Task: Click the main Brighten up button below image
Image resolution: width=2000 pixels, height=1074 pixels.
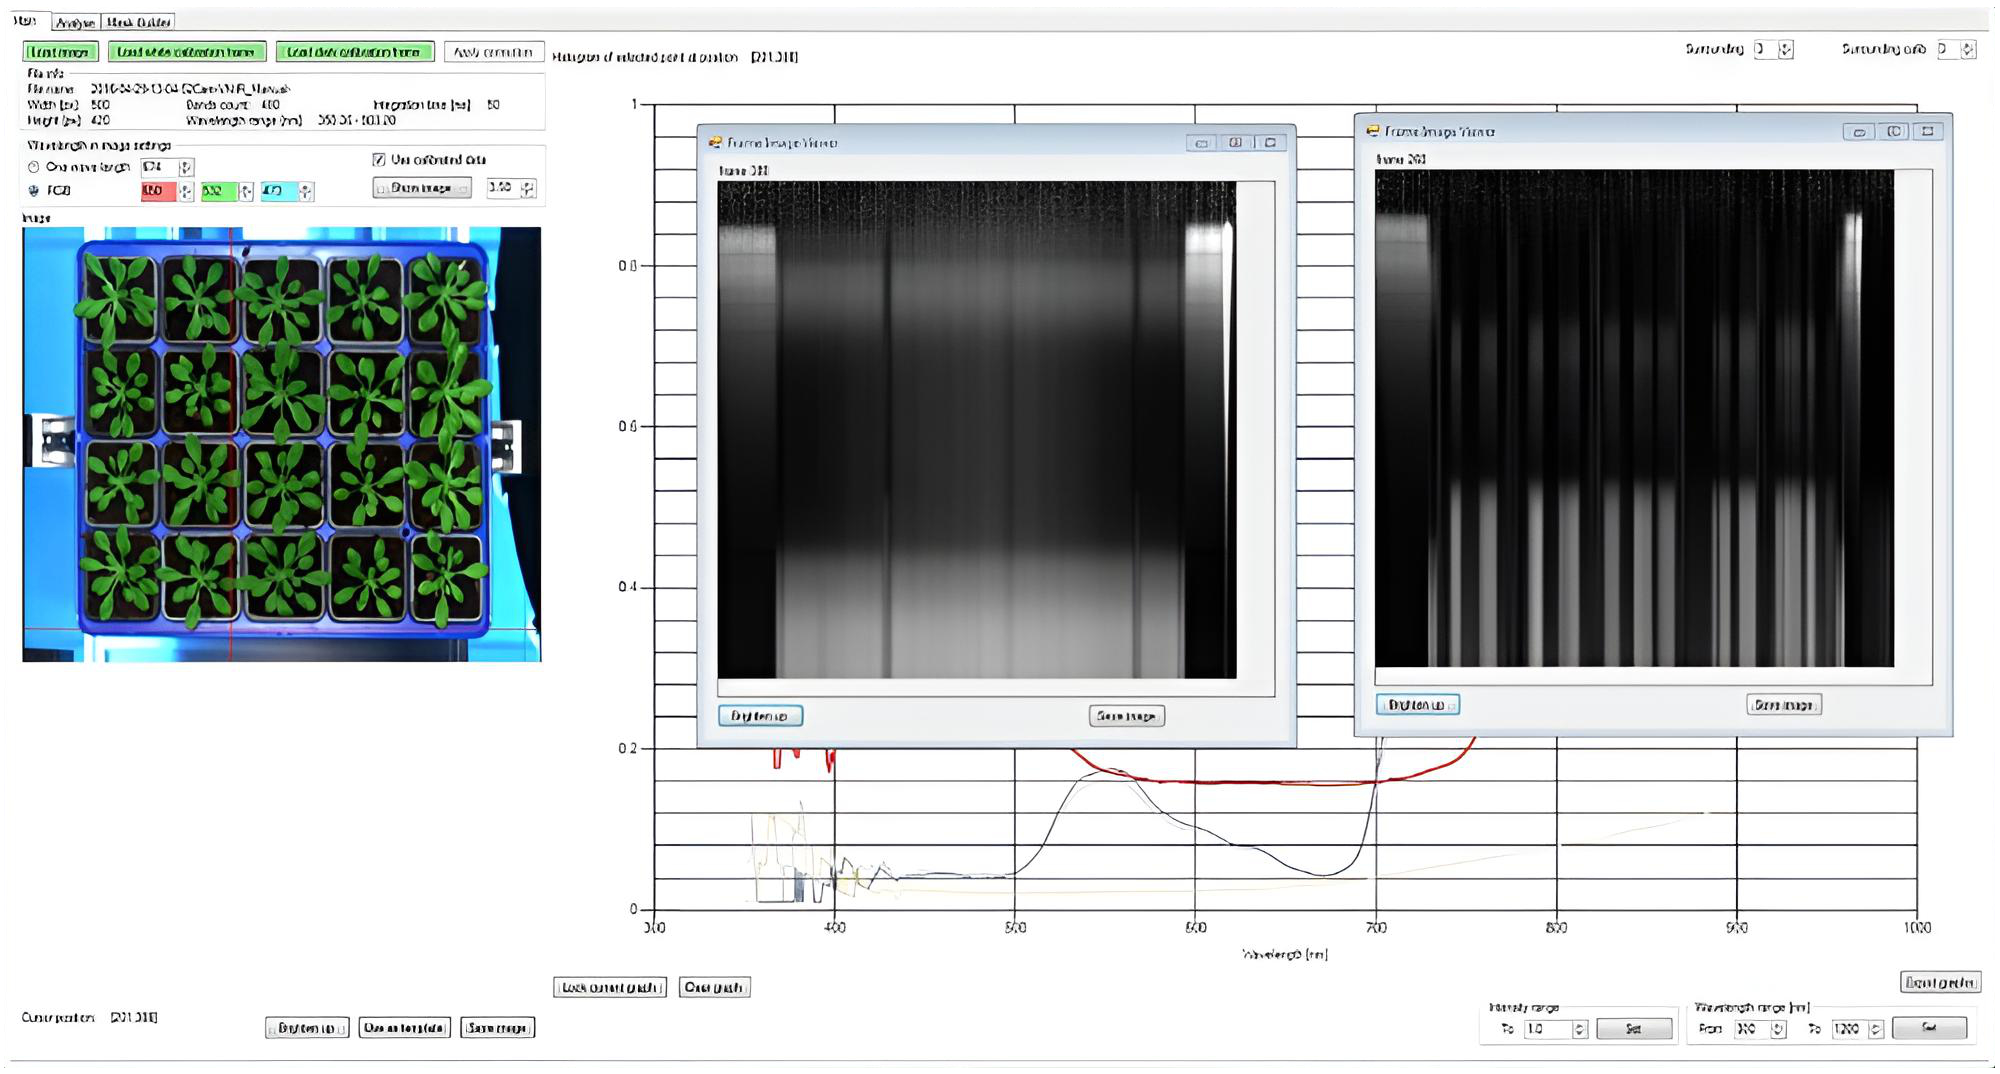Action: pyautogui.click(x=307, y=1028)
